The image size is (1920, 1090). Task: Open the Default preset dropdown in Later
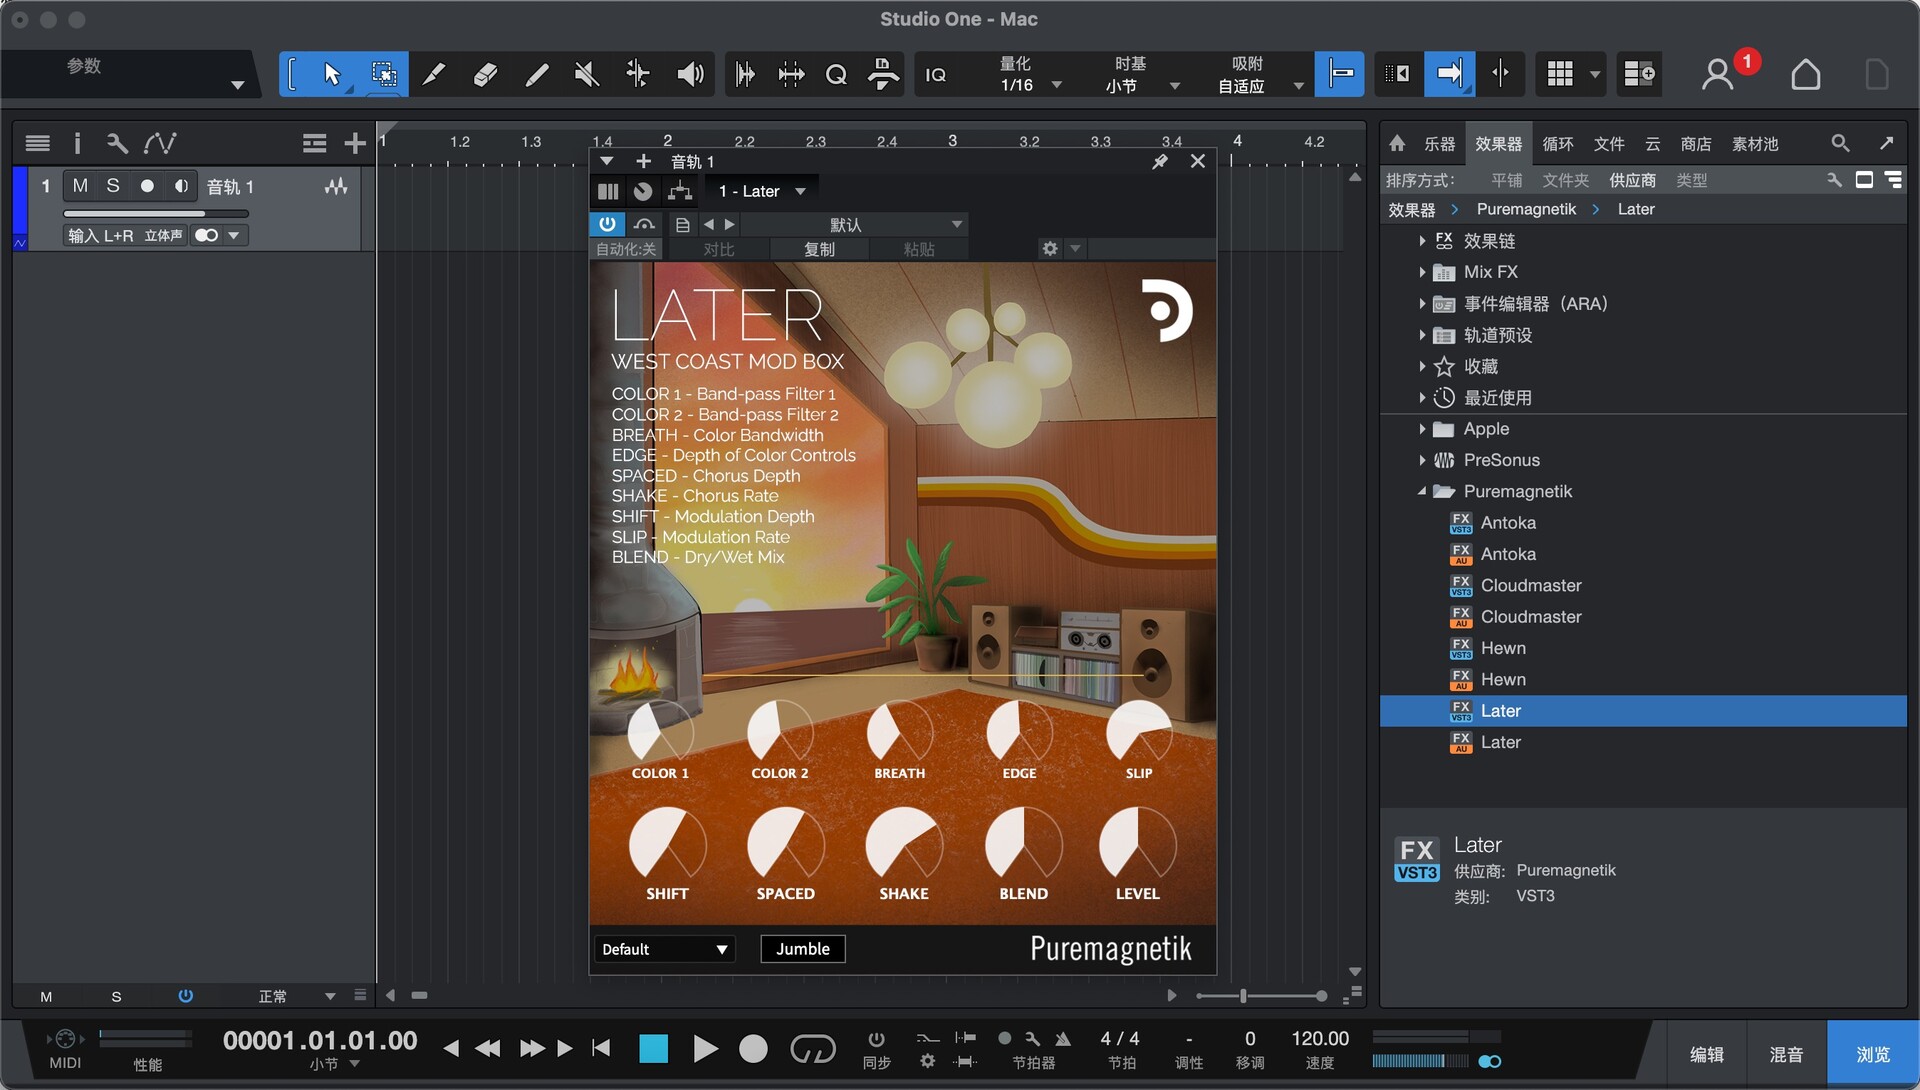665,949
